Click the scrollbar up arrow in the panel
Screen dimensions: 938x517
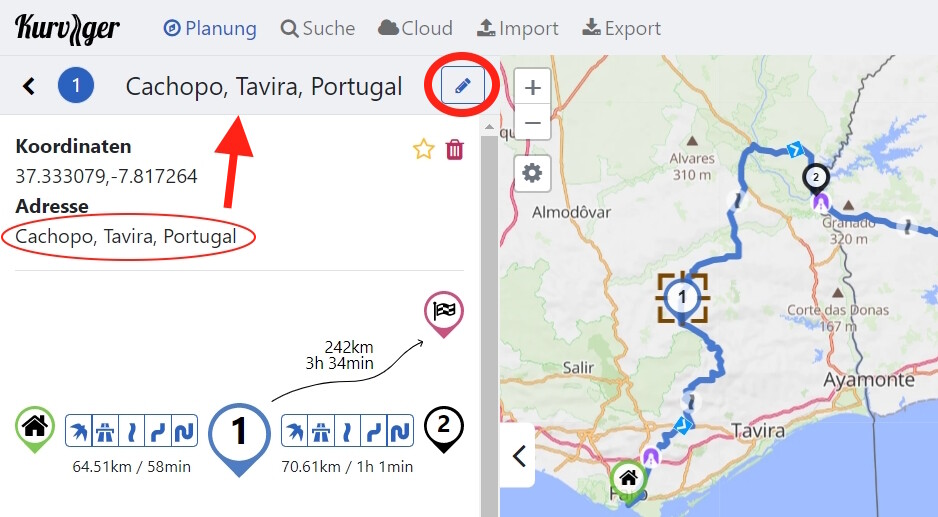point(489,127)
